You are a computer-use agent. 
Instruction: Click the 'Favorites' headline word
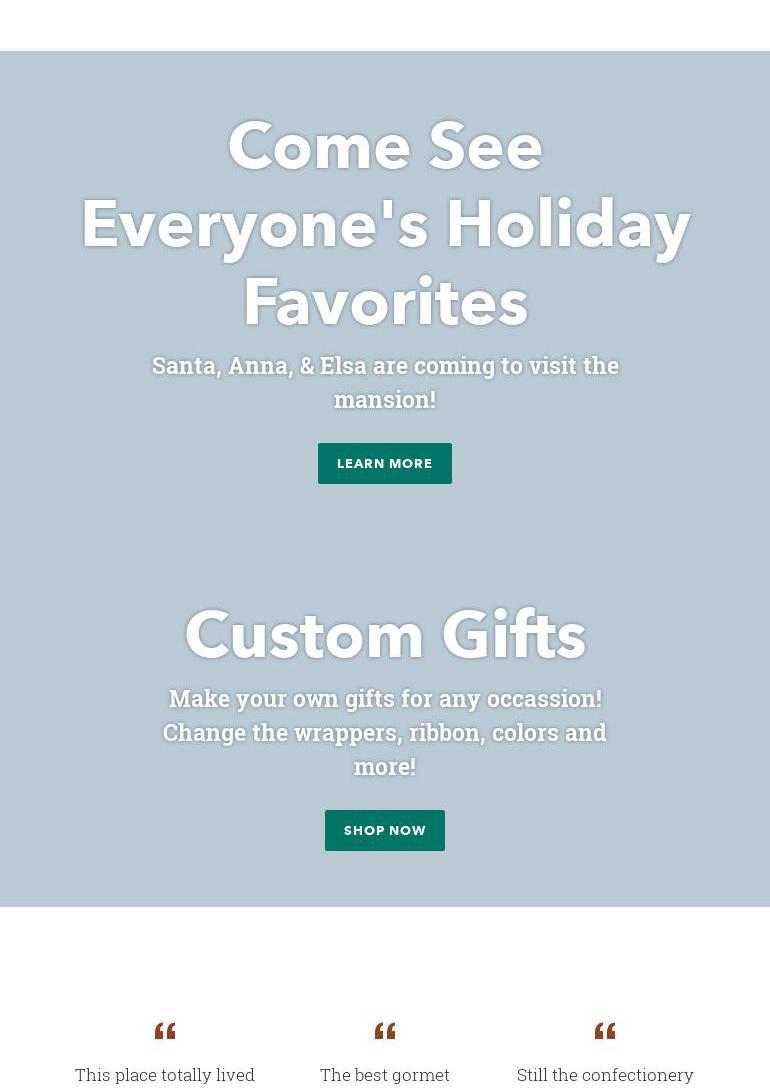coord(385,302)
